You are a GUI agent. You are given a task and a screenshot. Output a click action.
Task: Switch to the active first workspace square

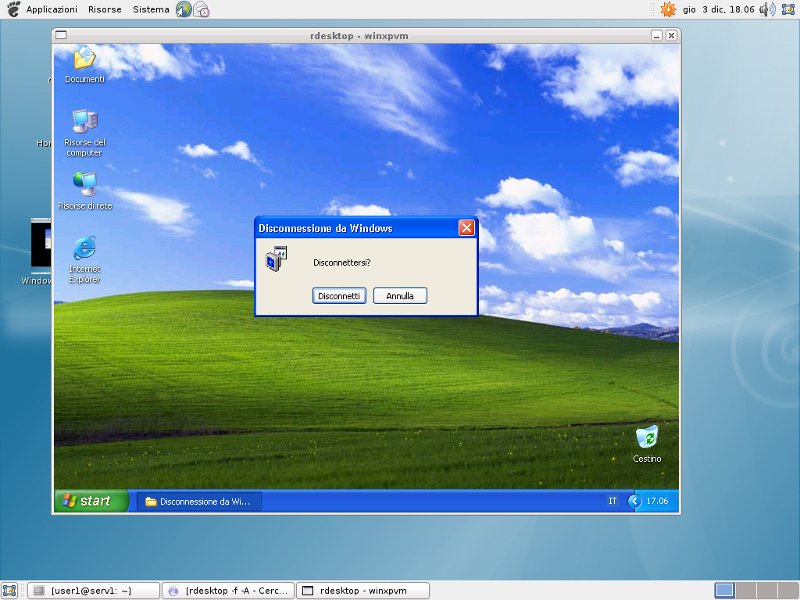pyautogui.click(x=724, y=591)
